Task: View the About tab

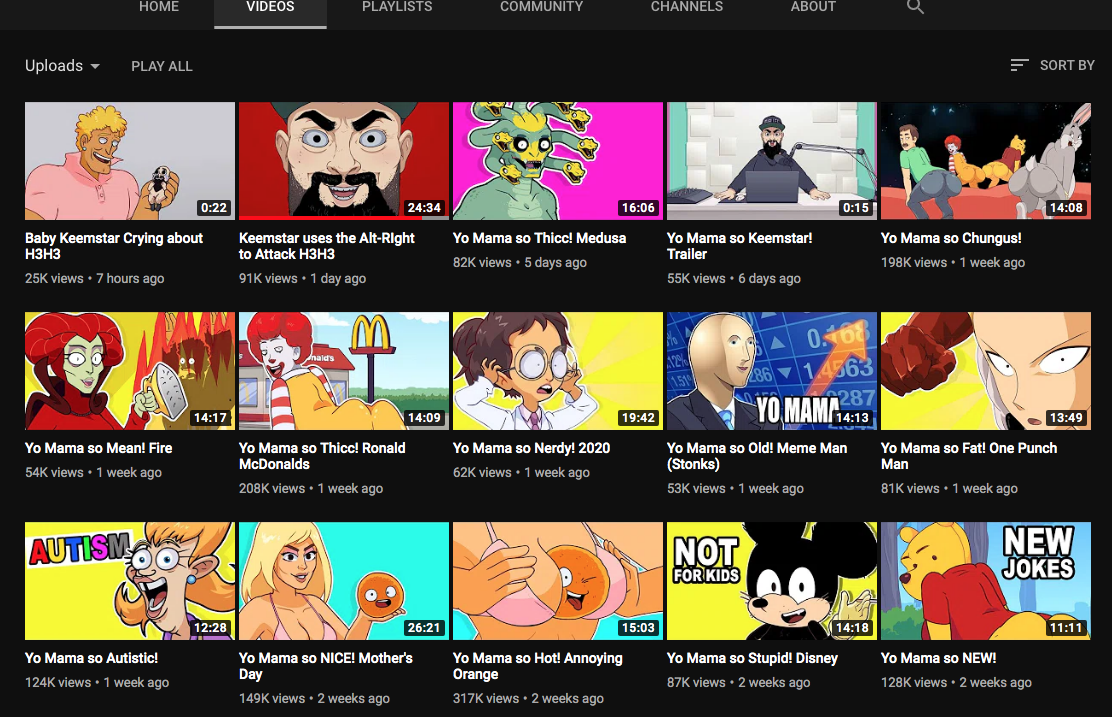Action: pyautogui.click(x=813, y=7)
